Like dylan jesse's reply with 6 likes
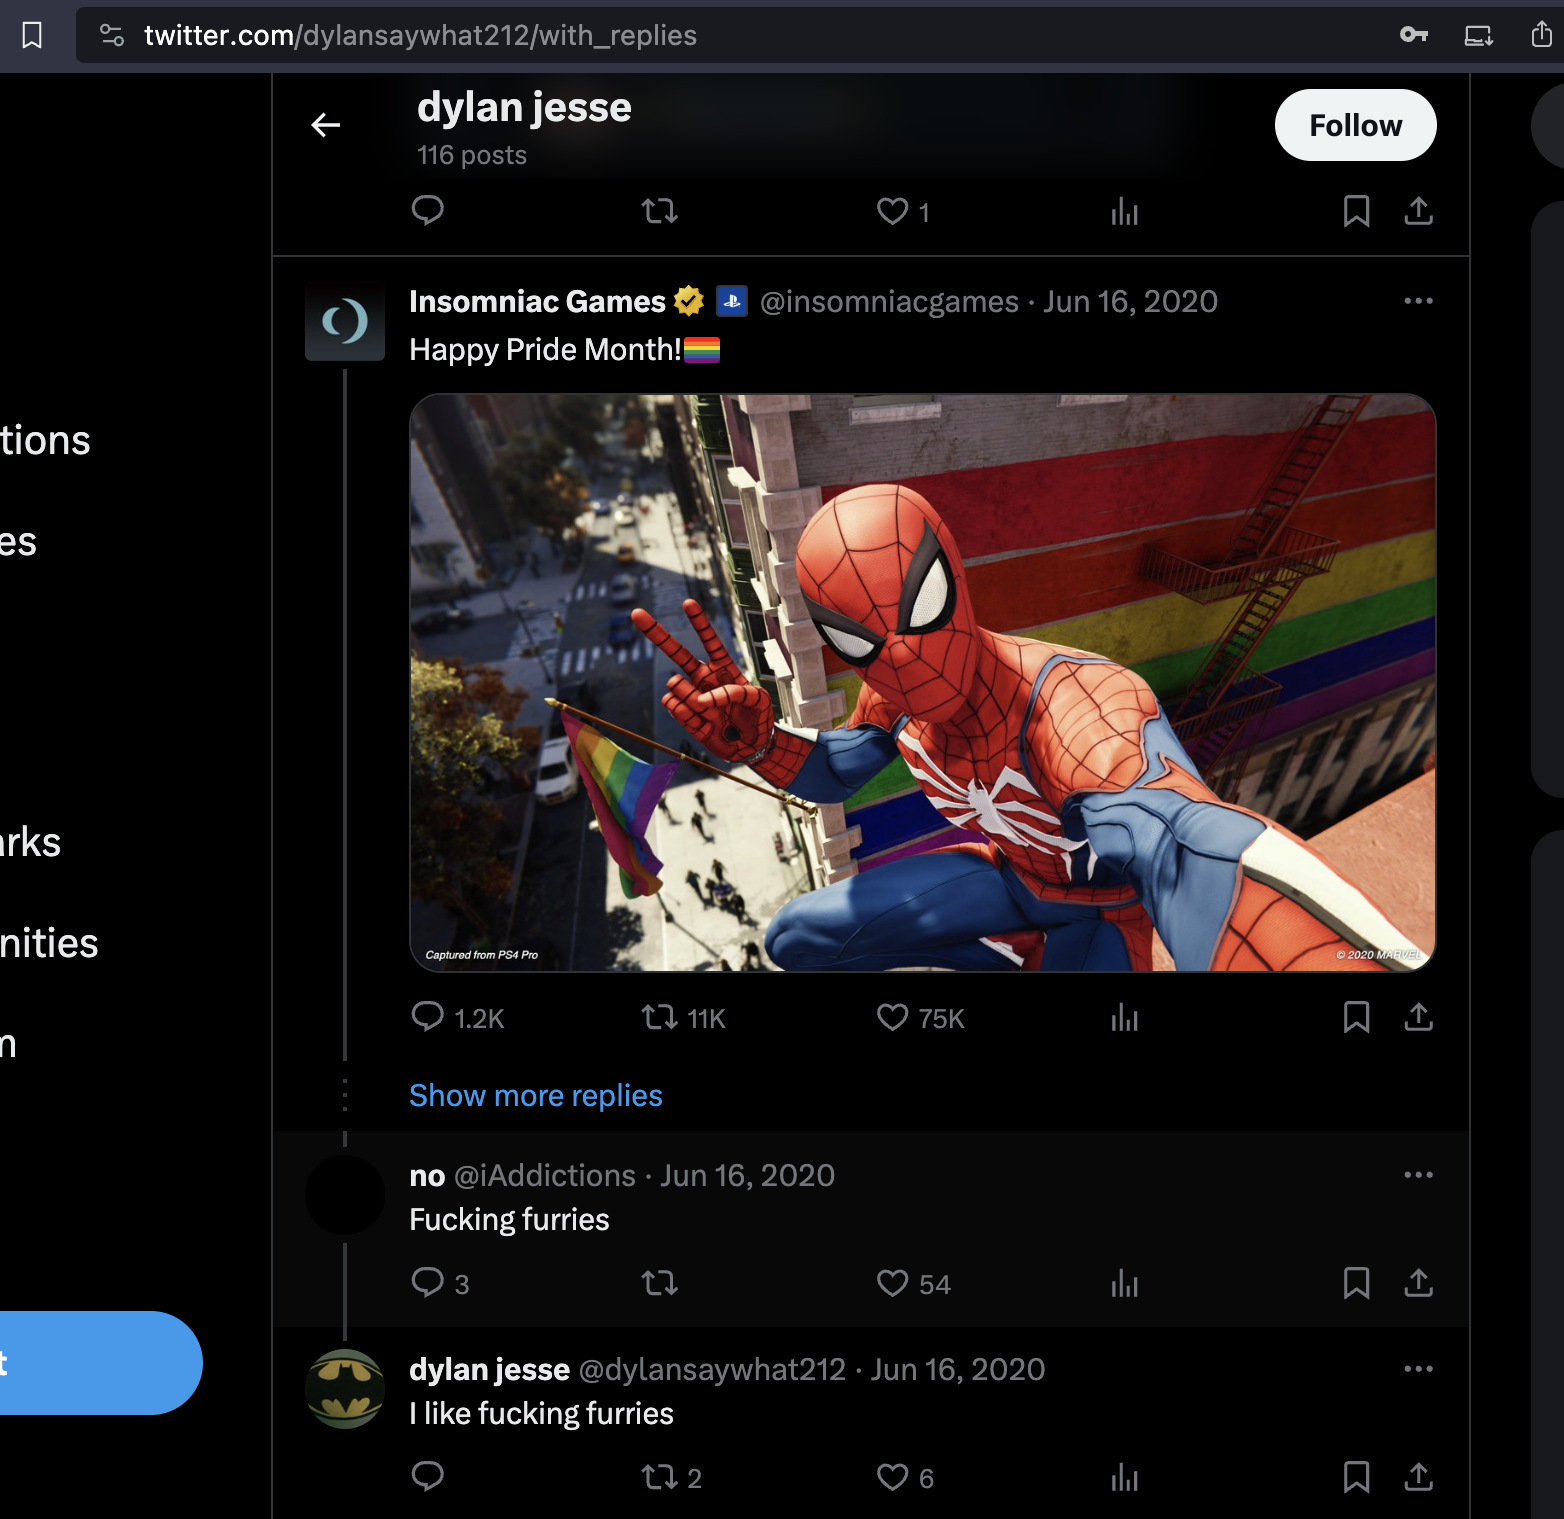 click(x=905, y=1477)
